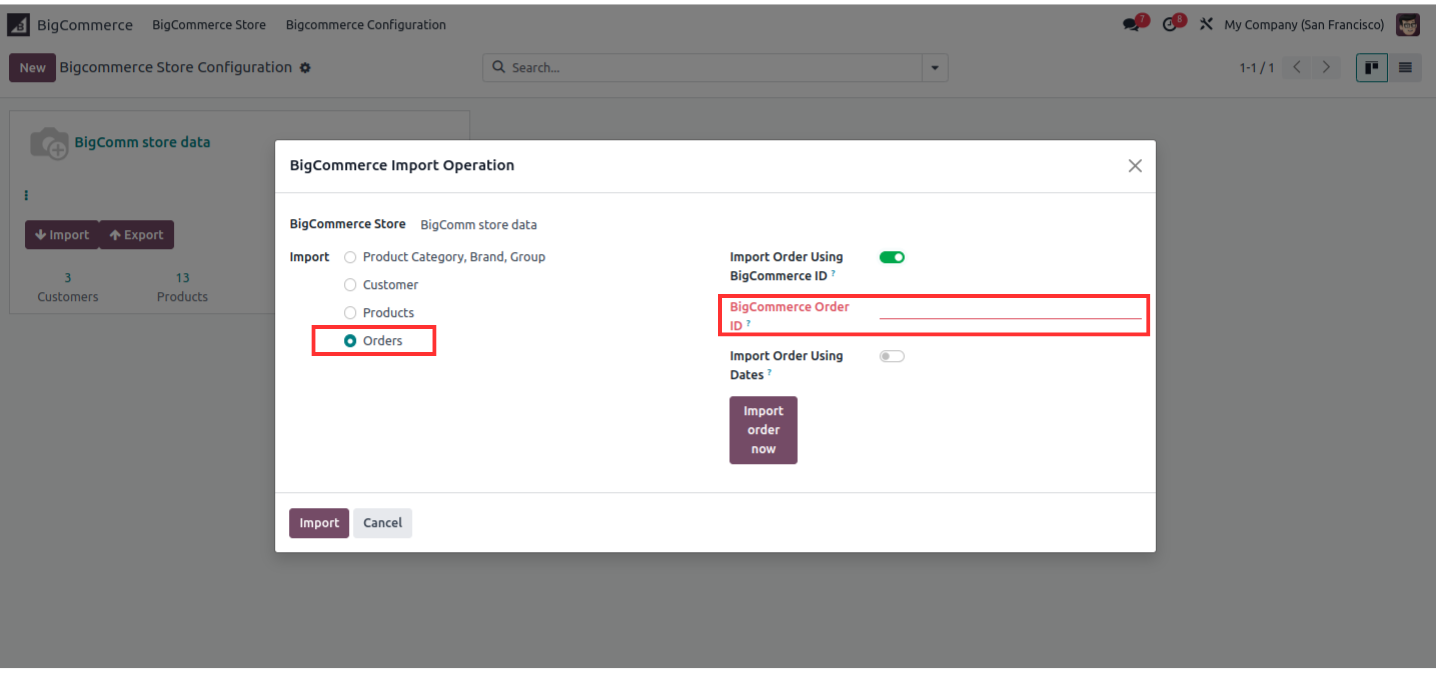
Task: Switch to list view
Action: [x=1405, y=68]
